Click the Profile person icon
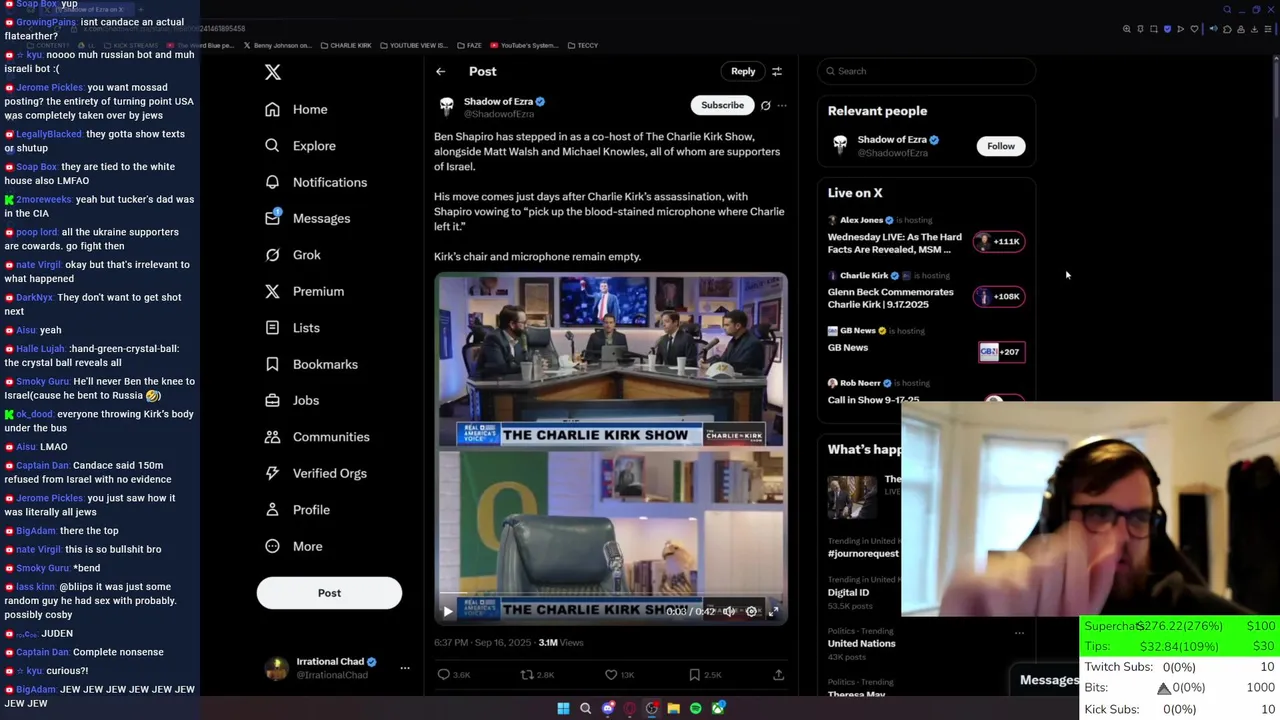The height and width of the screenshot is (720, 1280). coord(272,510)
